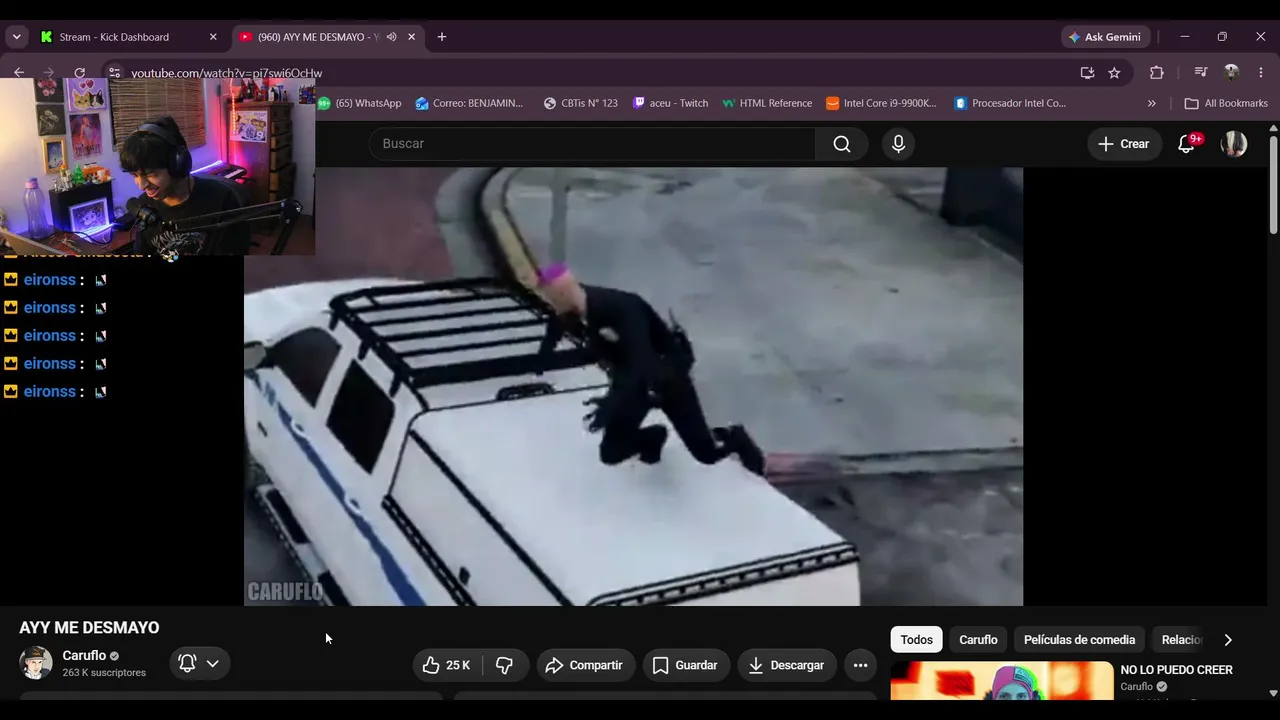Click the page vertical scrollbar
The height and width of the screenshot is (720, 1280).
click(x=1273, y=184)
